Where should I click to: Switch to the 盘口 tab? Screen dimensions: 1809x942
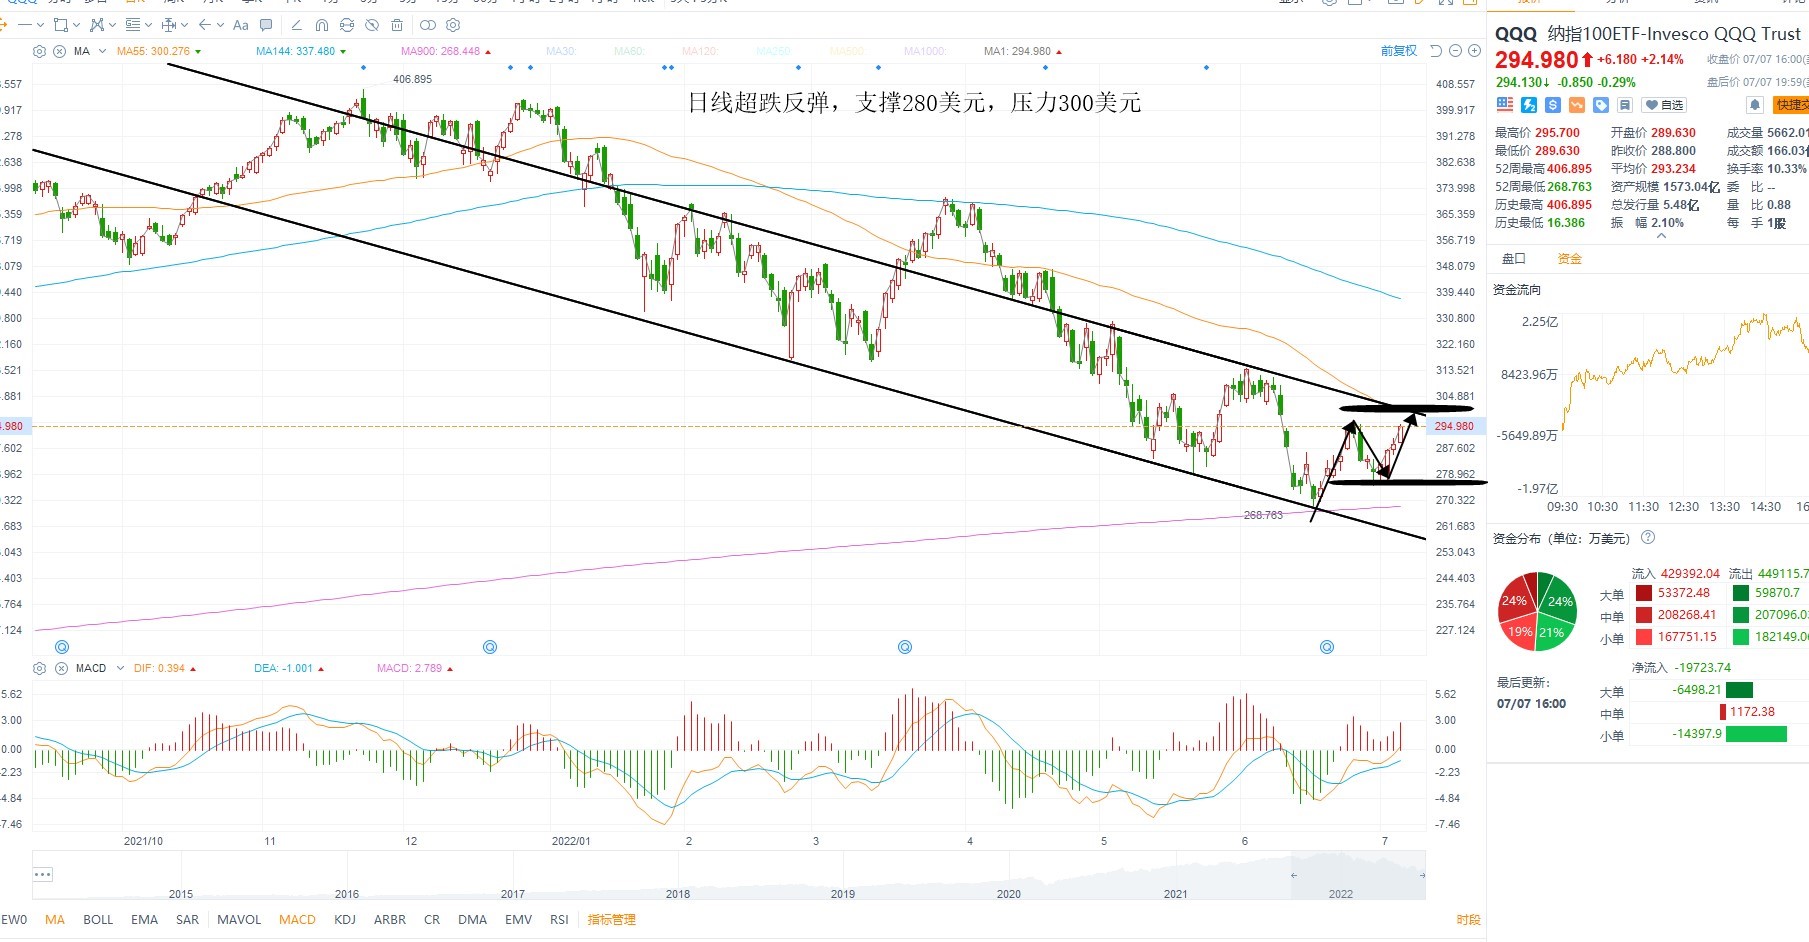pyautogui.click(x=1514, y=259)
